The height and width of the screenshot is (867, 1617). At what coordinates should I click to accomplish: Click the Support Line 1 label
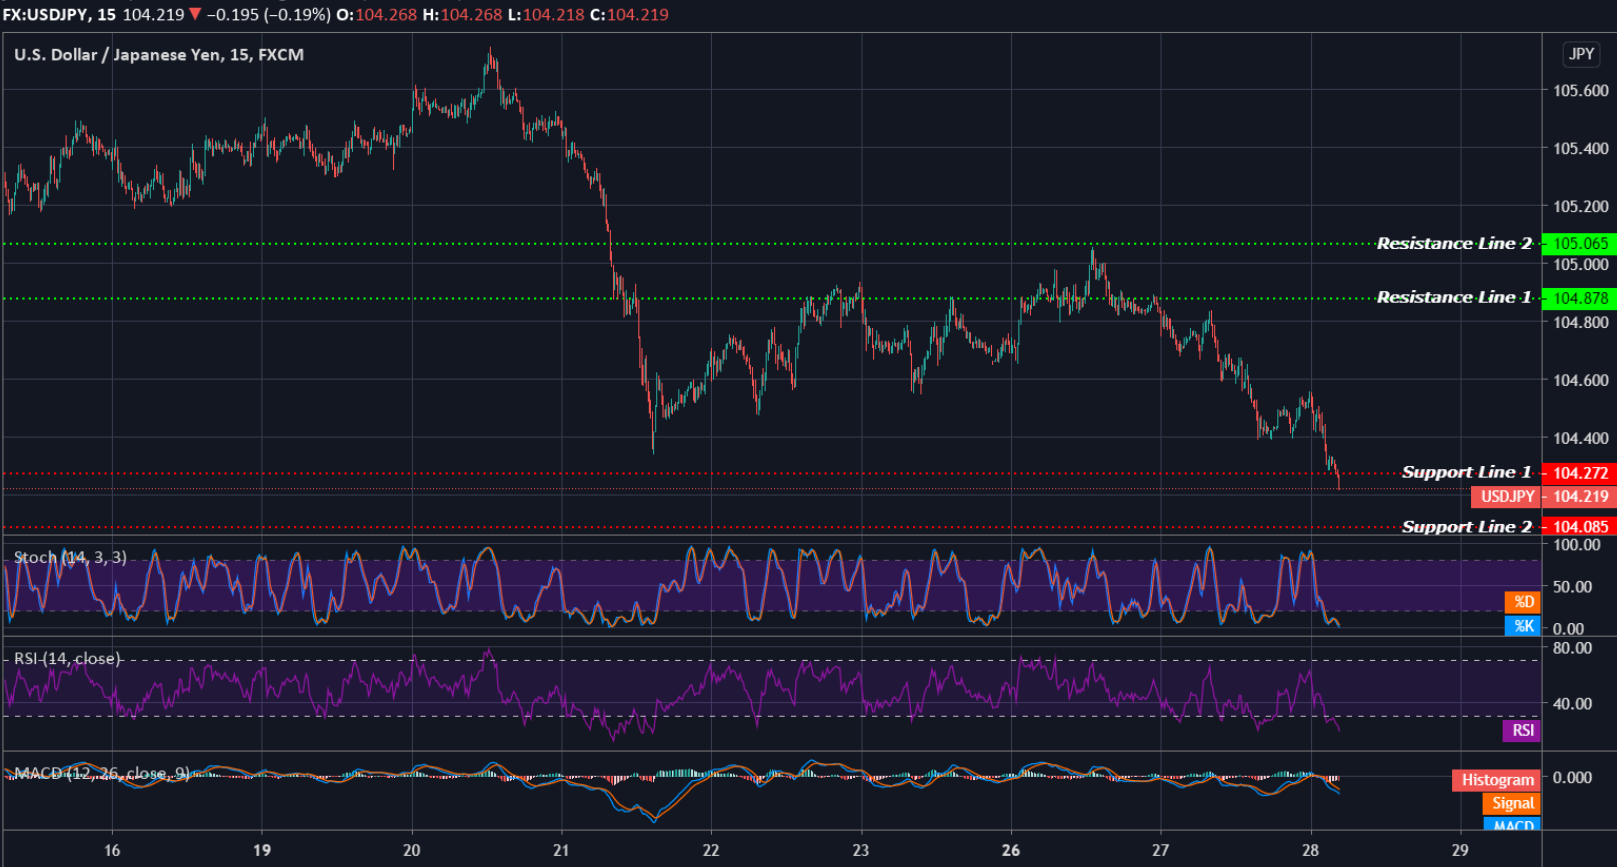pyautogui.click(x=1467, y=473)
